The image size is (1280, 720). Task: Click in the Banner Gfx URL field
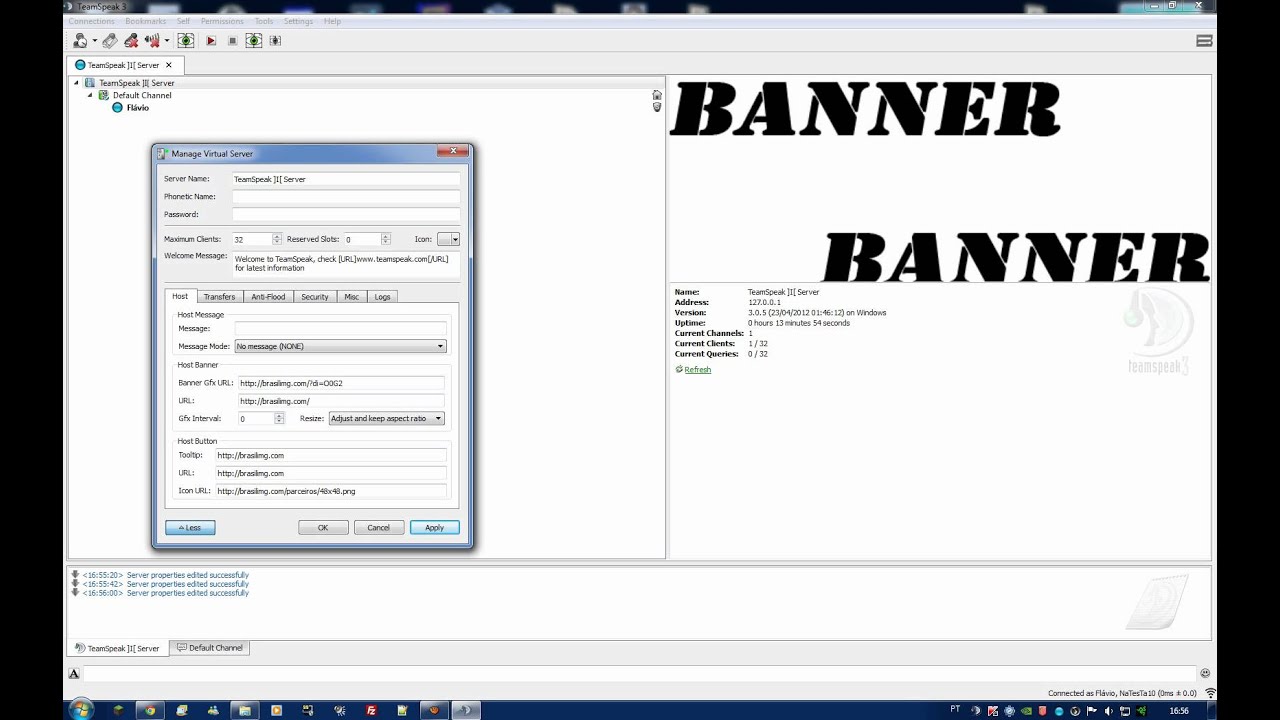(340, 383)
